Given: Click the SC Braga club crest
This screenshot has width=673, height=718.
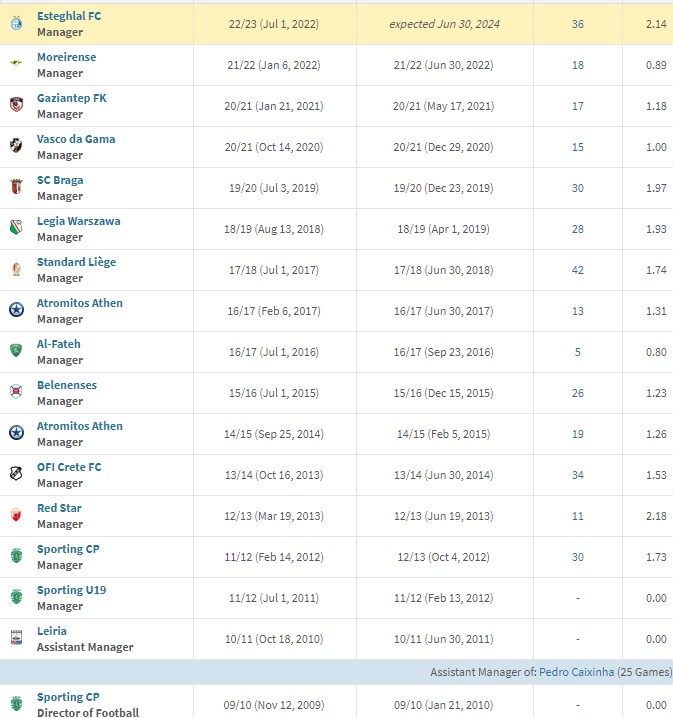Looking at the screenshot, I should [16, 187].
